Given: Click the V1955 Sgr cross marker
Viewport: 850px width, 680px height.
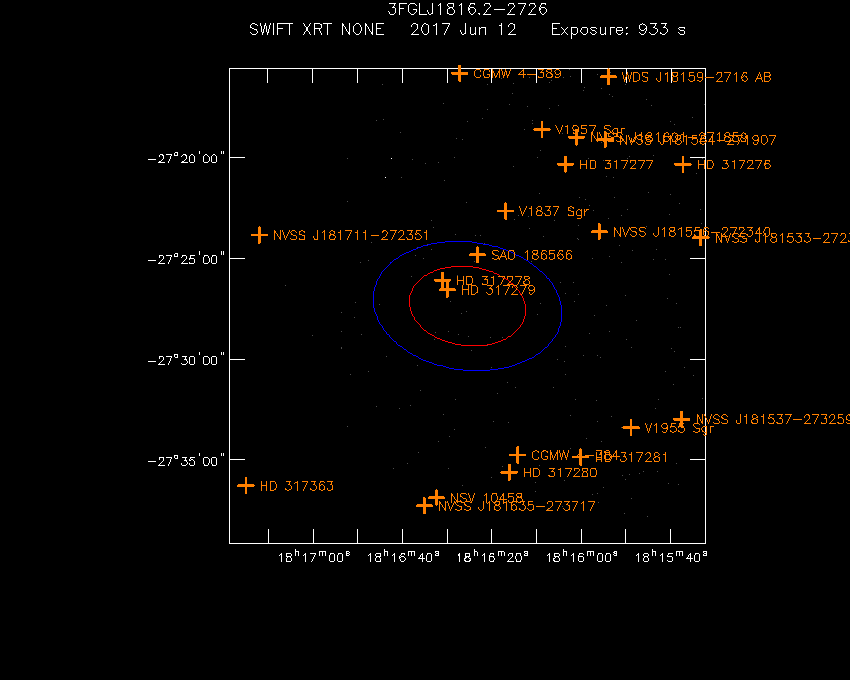Looking at the screenshot, I should 631,428.
